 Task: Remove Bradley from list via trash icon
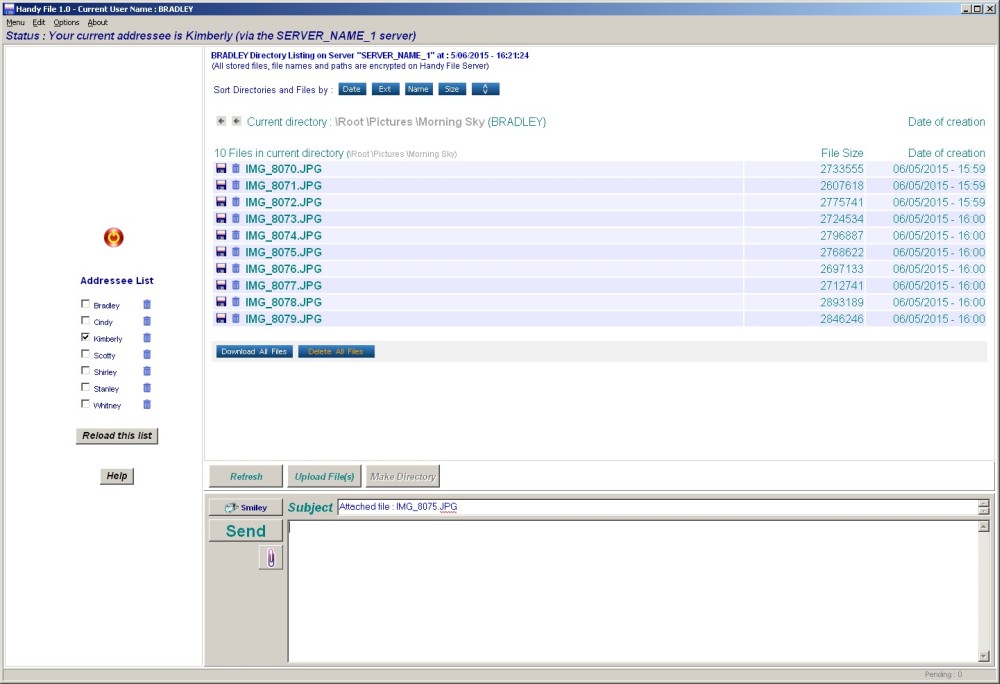click(x=147, y=305)
